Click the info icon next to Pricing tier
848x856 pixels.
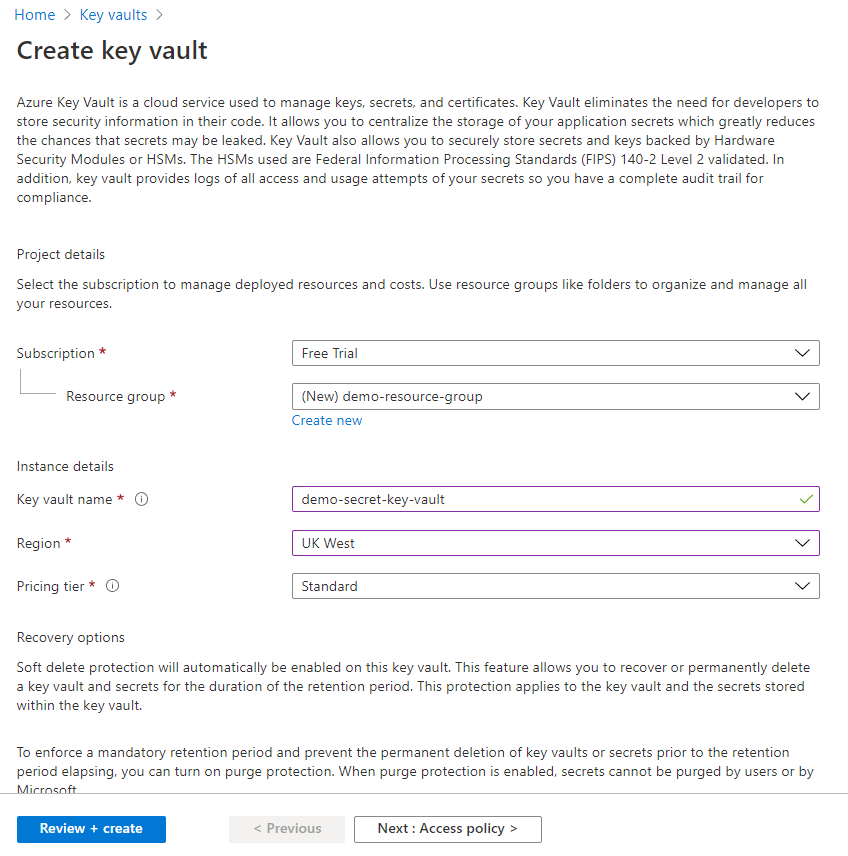tap(111, 586)
